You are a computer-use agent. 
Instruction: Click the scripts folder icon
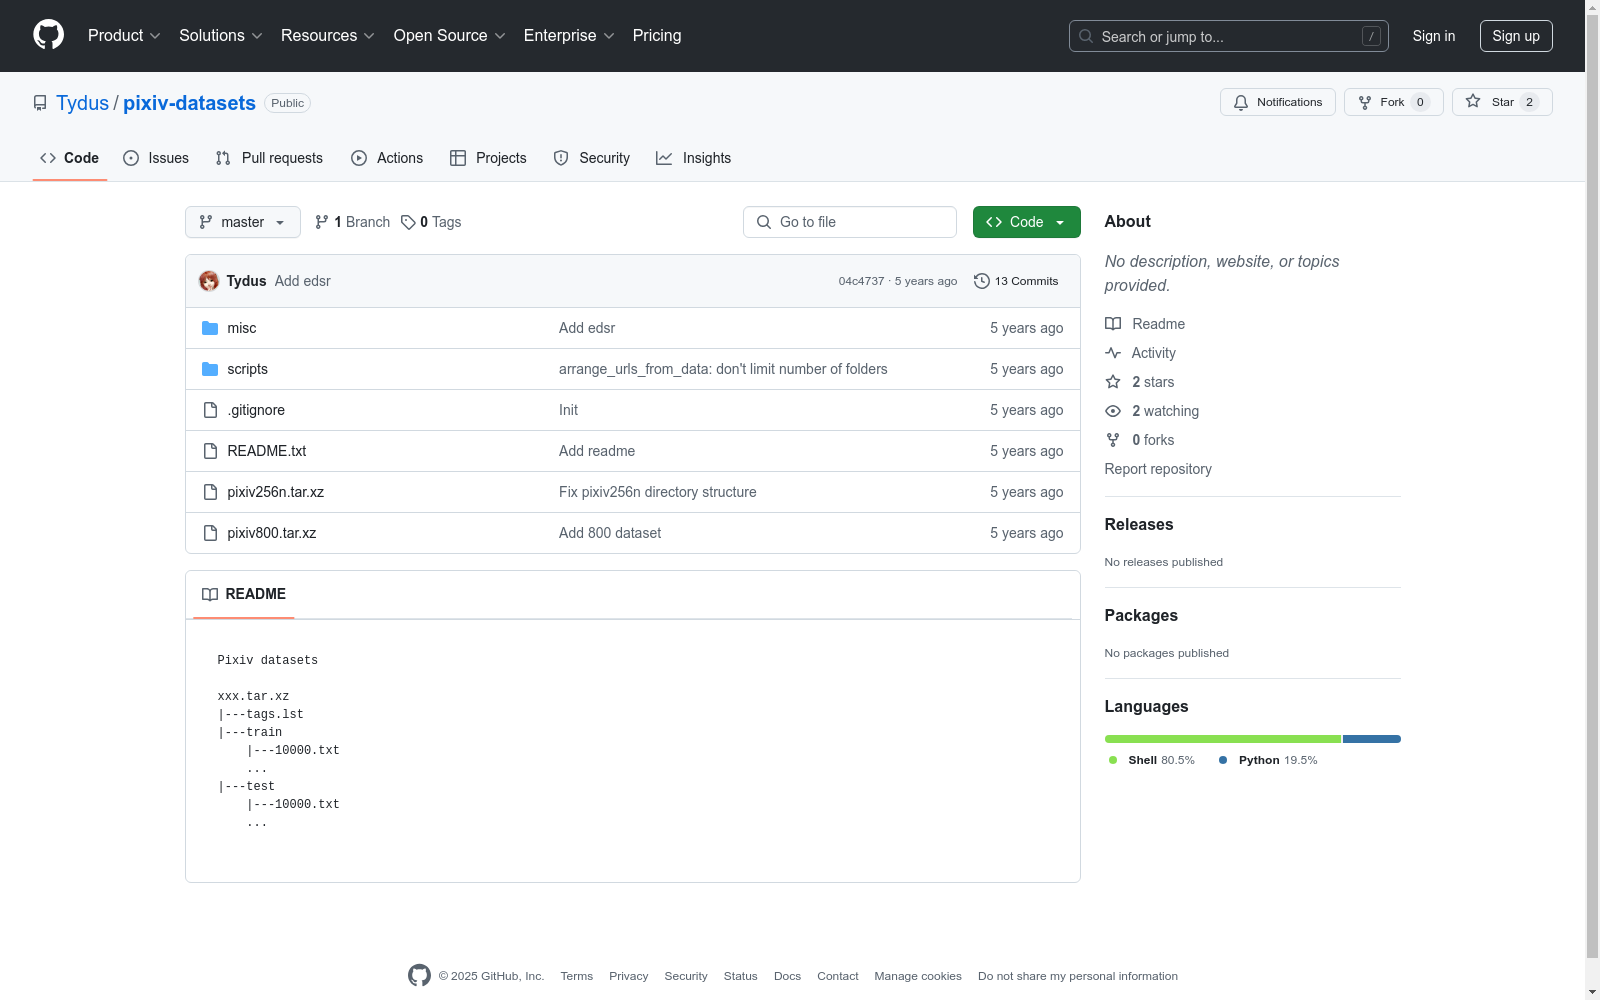pyautogui.click(x=210, y=369)
